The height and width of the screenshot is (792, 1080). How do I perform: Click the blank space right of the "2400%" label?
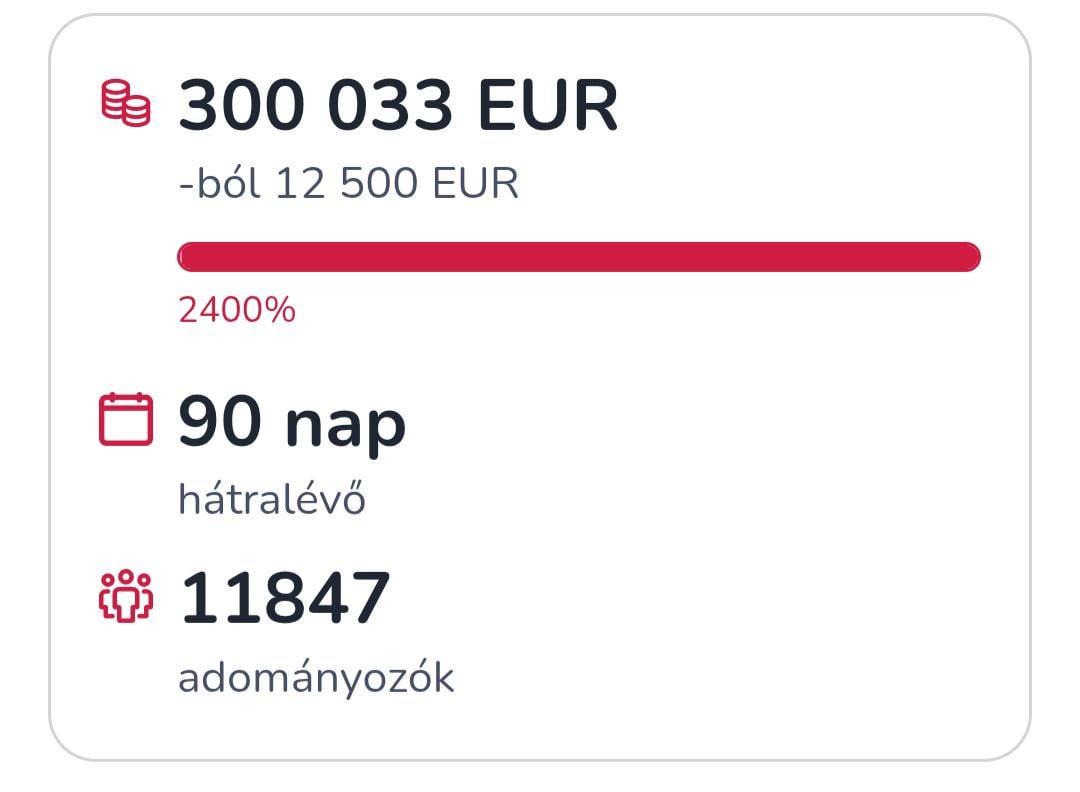point(650,310)
